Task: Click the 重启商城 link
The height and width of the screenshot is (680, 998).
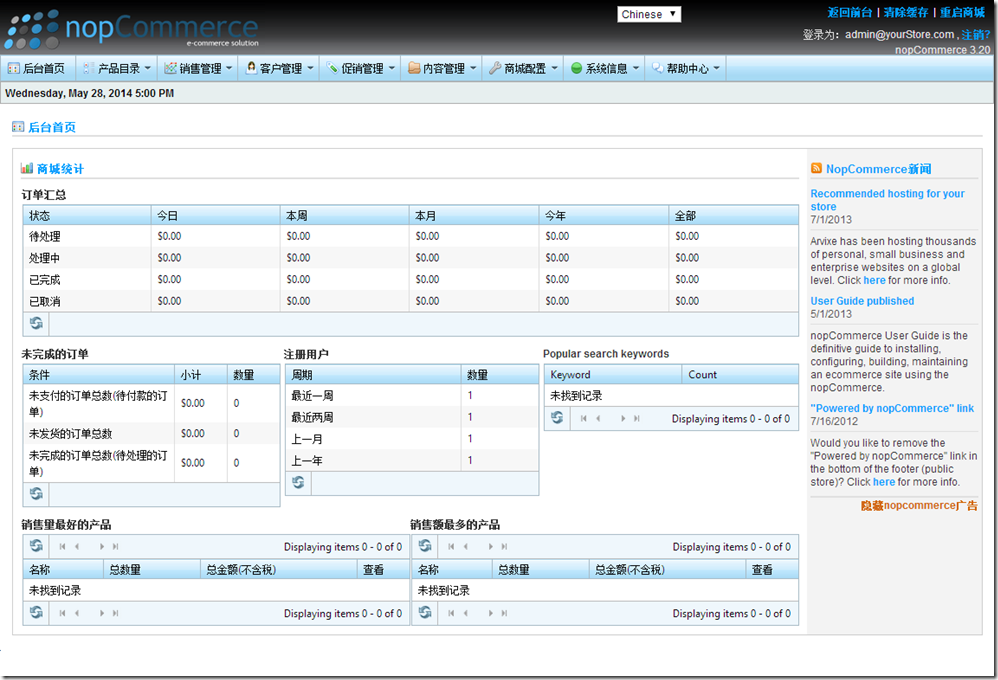Action: 962,13
